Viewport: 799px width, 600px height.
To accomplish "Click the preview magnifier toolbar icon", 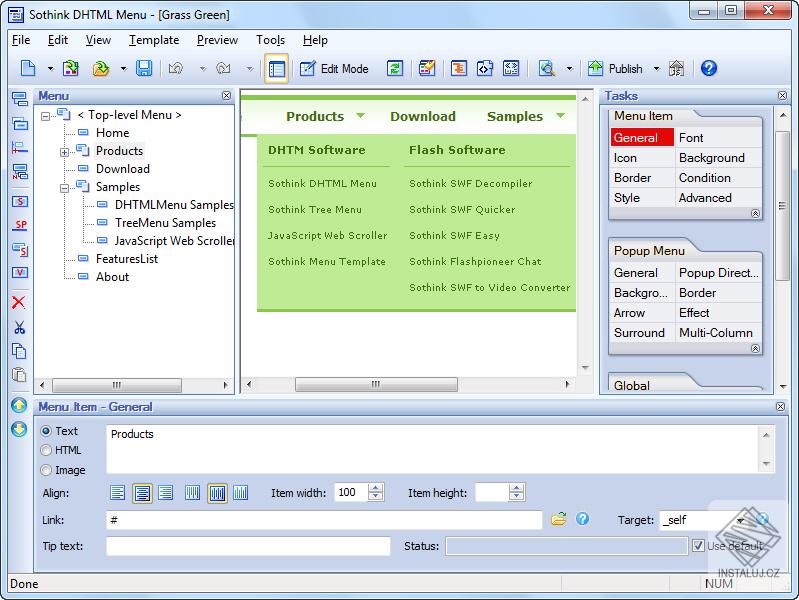I will (546, 69).
